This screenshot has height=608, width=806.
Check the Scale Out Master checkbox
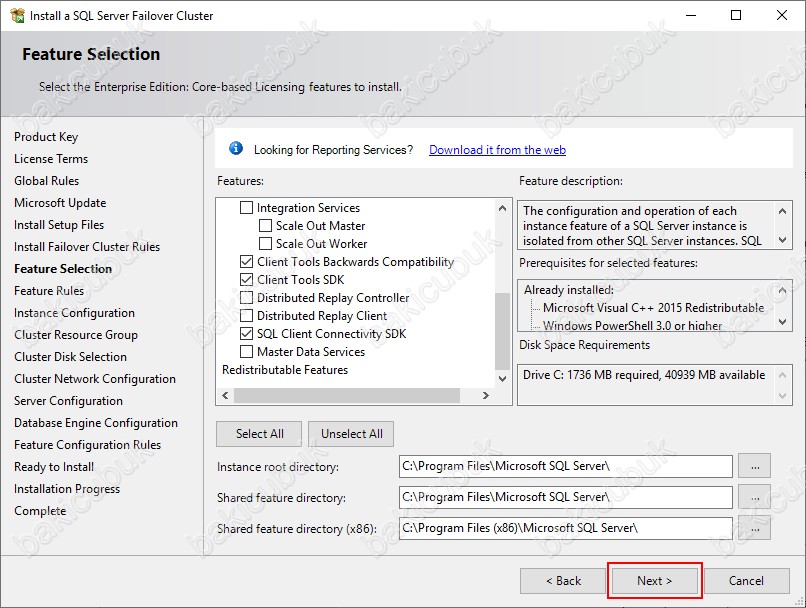click(265, 226)
